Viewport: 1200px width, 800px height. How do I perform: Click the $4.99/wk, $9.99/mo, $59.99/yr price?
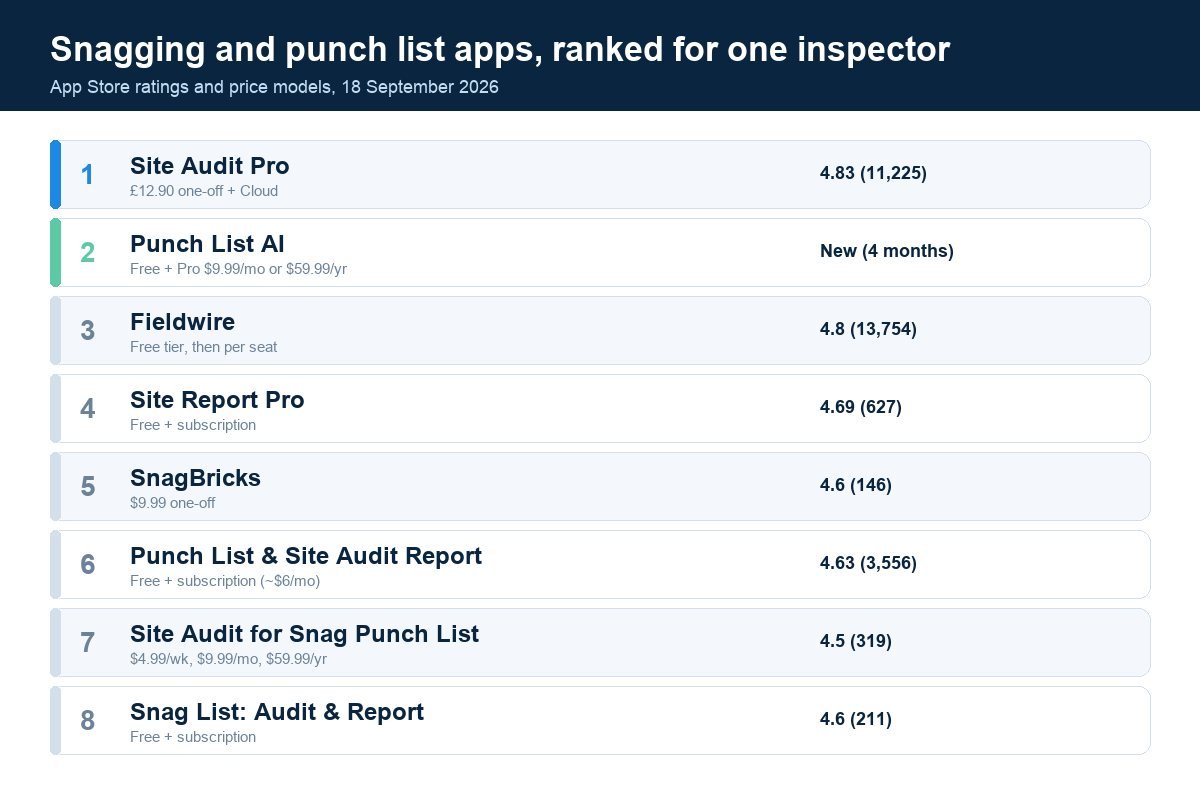point(229,659)
